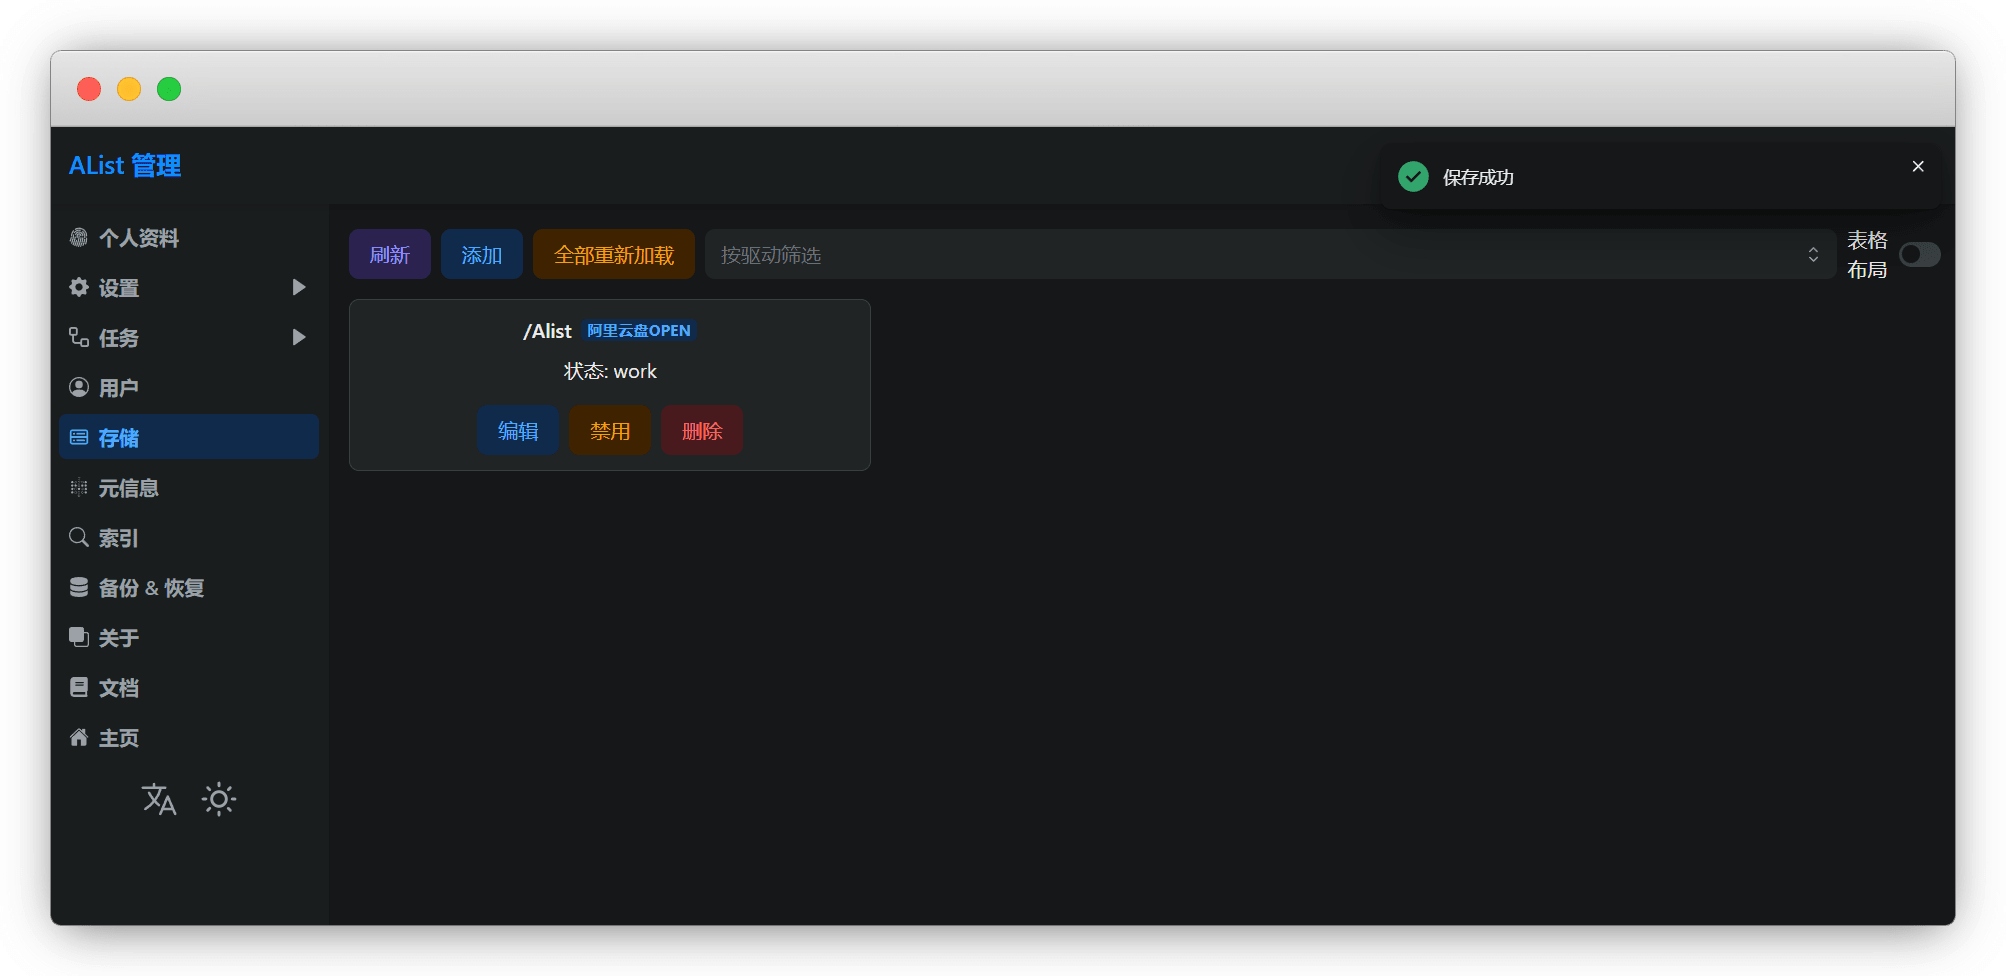This screenshot has height=976, width=2006.
Task: Go to 主页 from the sidebar
Action: (189, 737)
